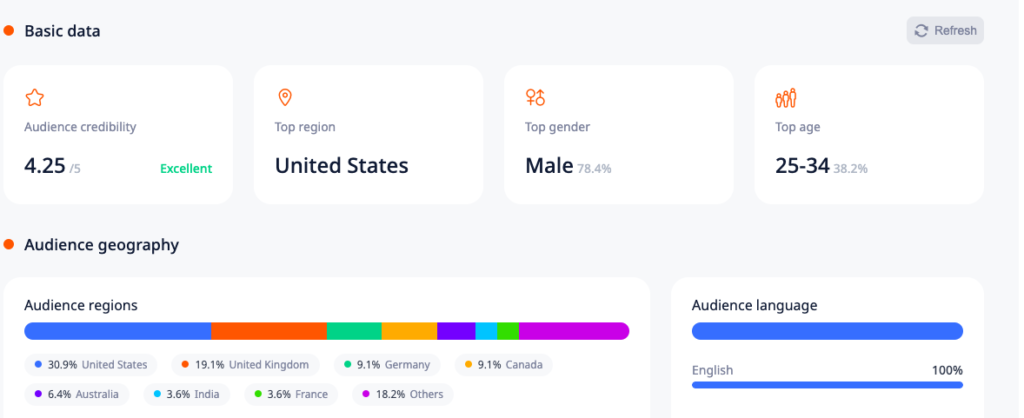Click the 18.2% Others legend chip

coord(403,394)
